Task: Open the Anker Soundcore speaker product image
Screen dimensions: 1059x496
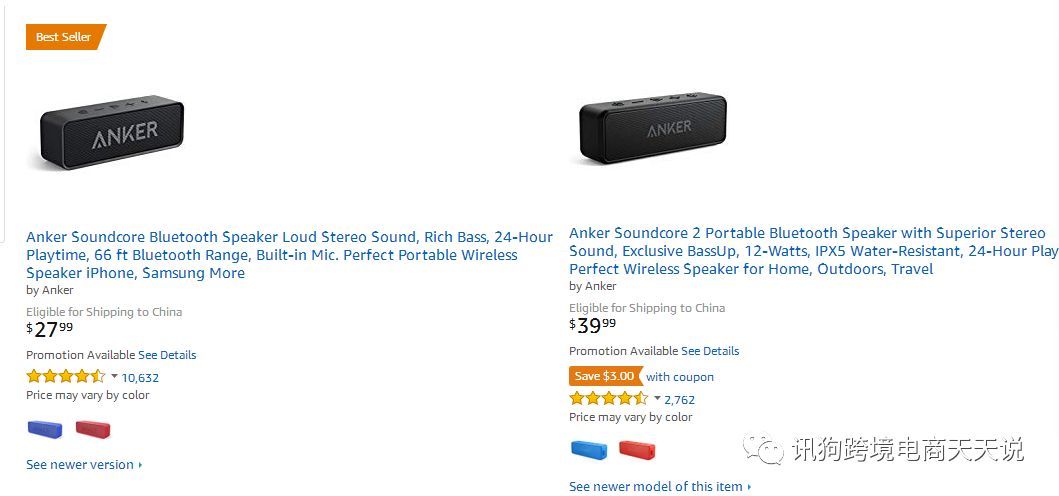Action: pos(112,133)
